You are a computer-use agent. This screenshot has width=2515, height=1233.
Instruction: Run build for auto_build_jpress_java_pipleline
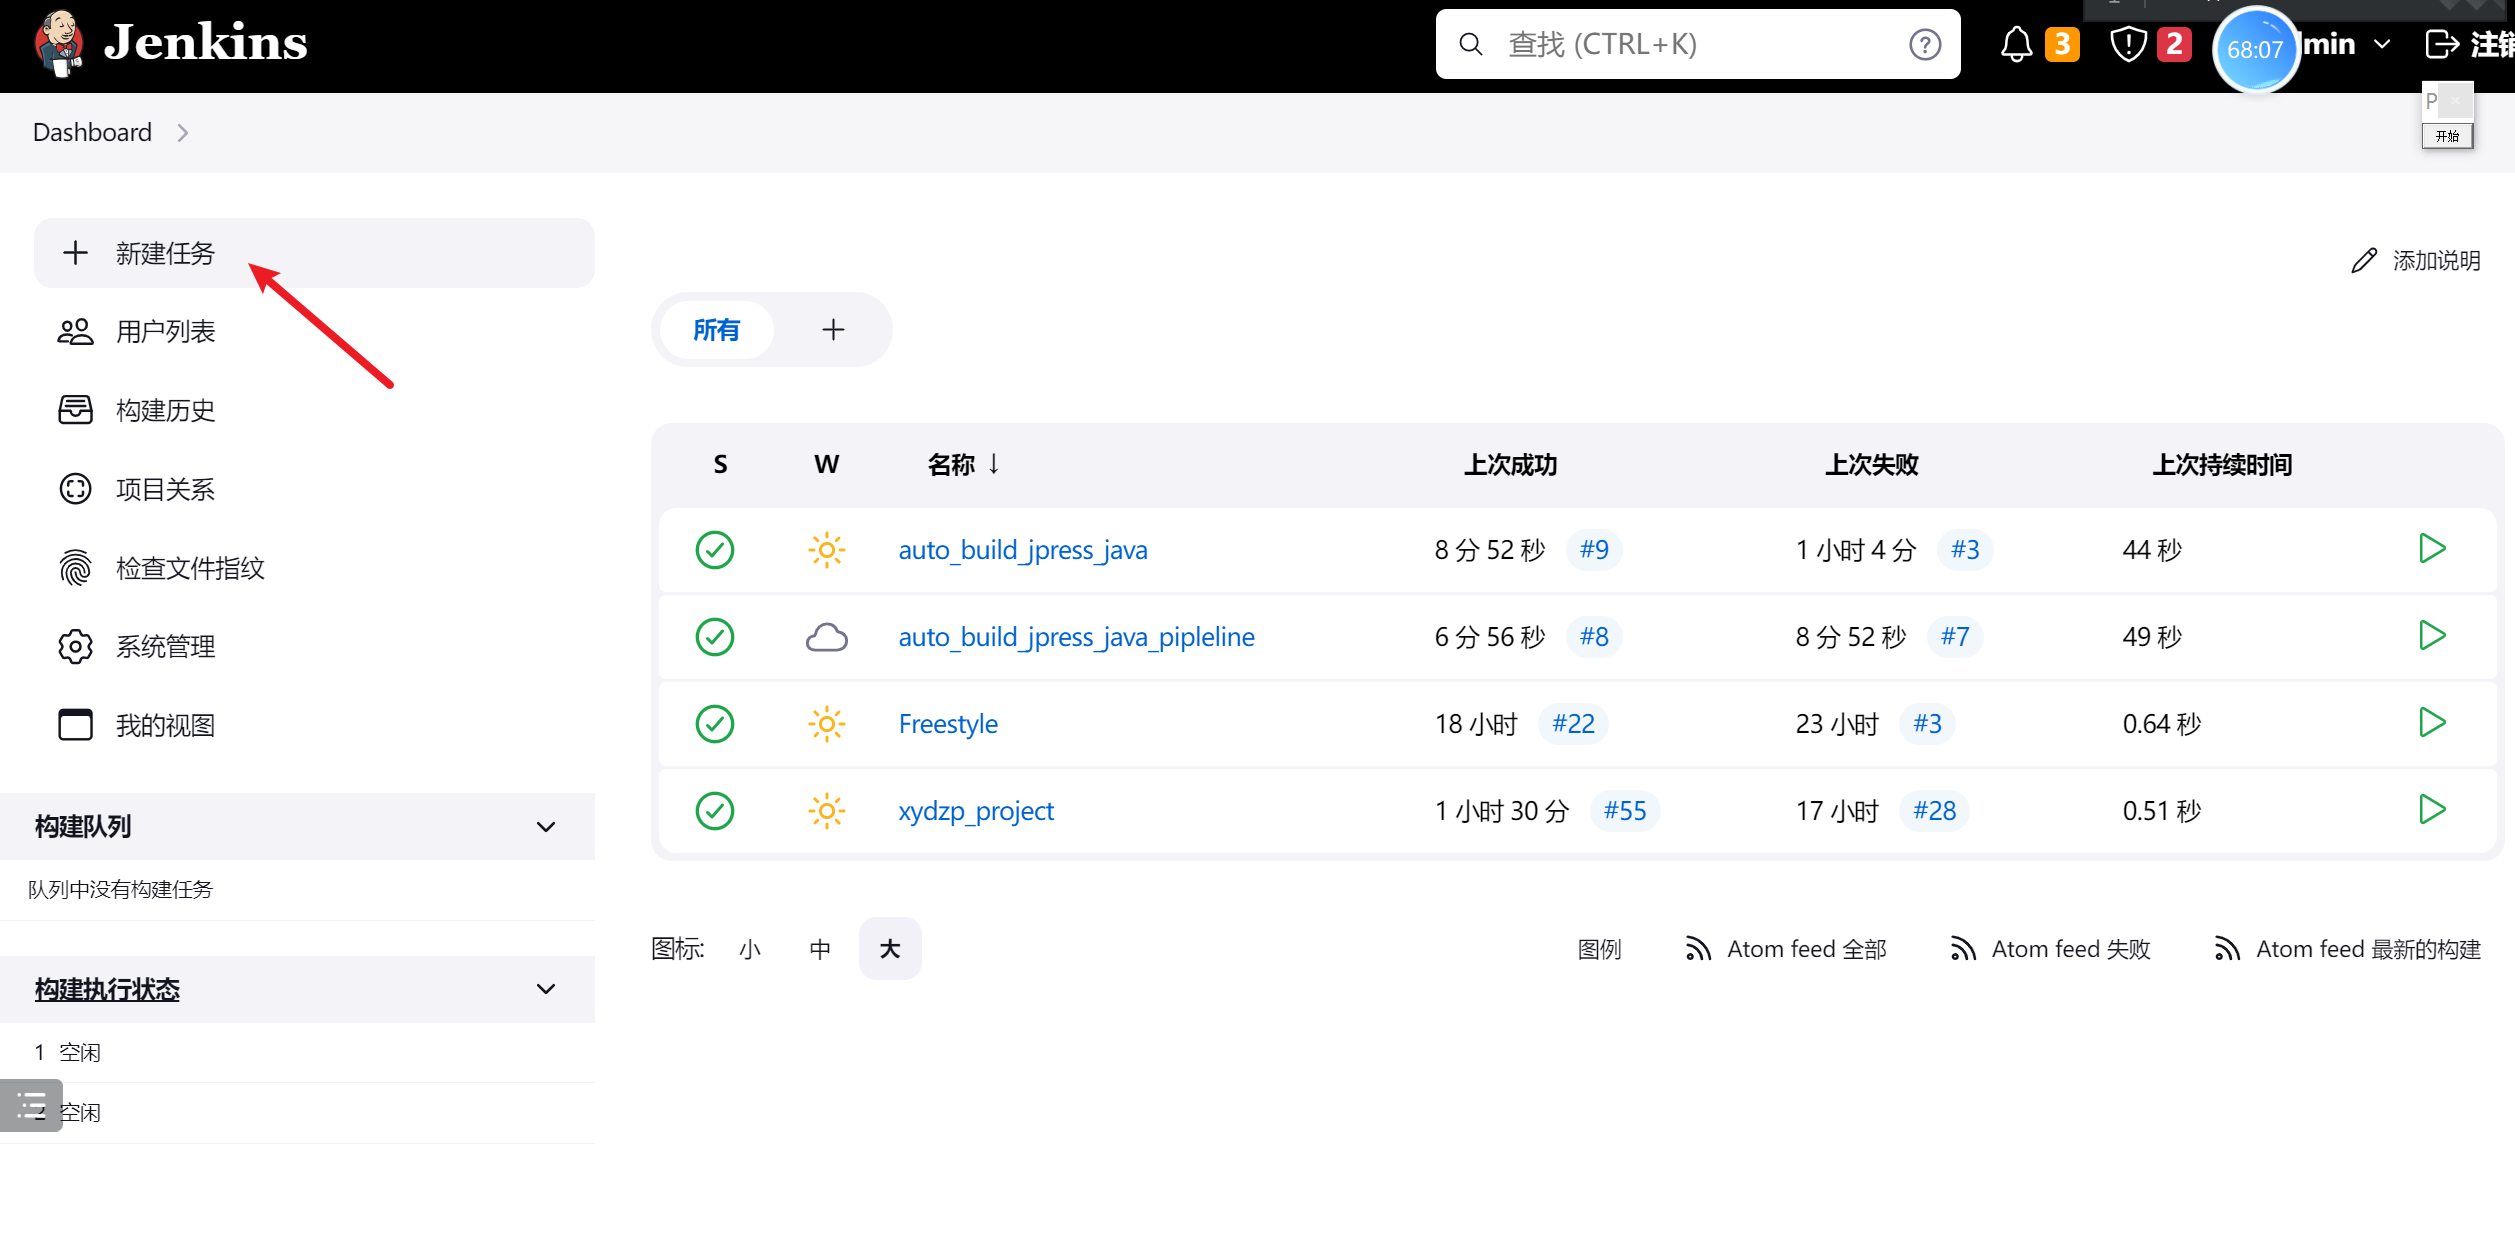(2432, 635)
